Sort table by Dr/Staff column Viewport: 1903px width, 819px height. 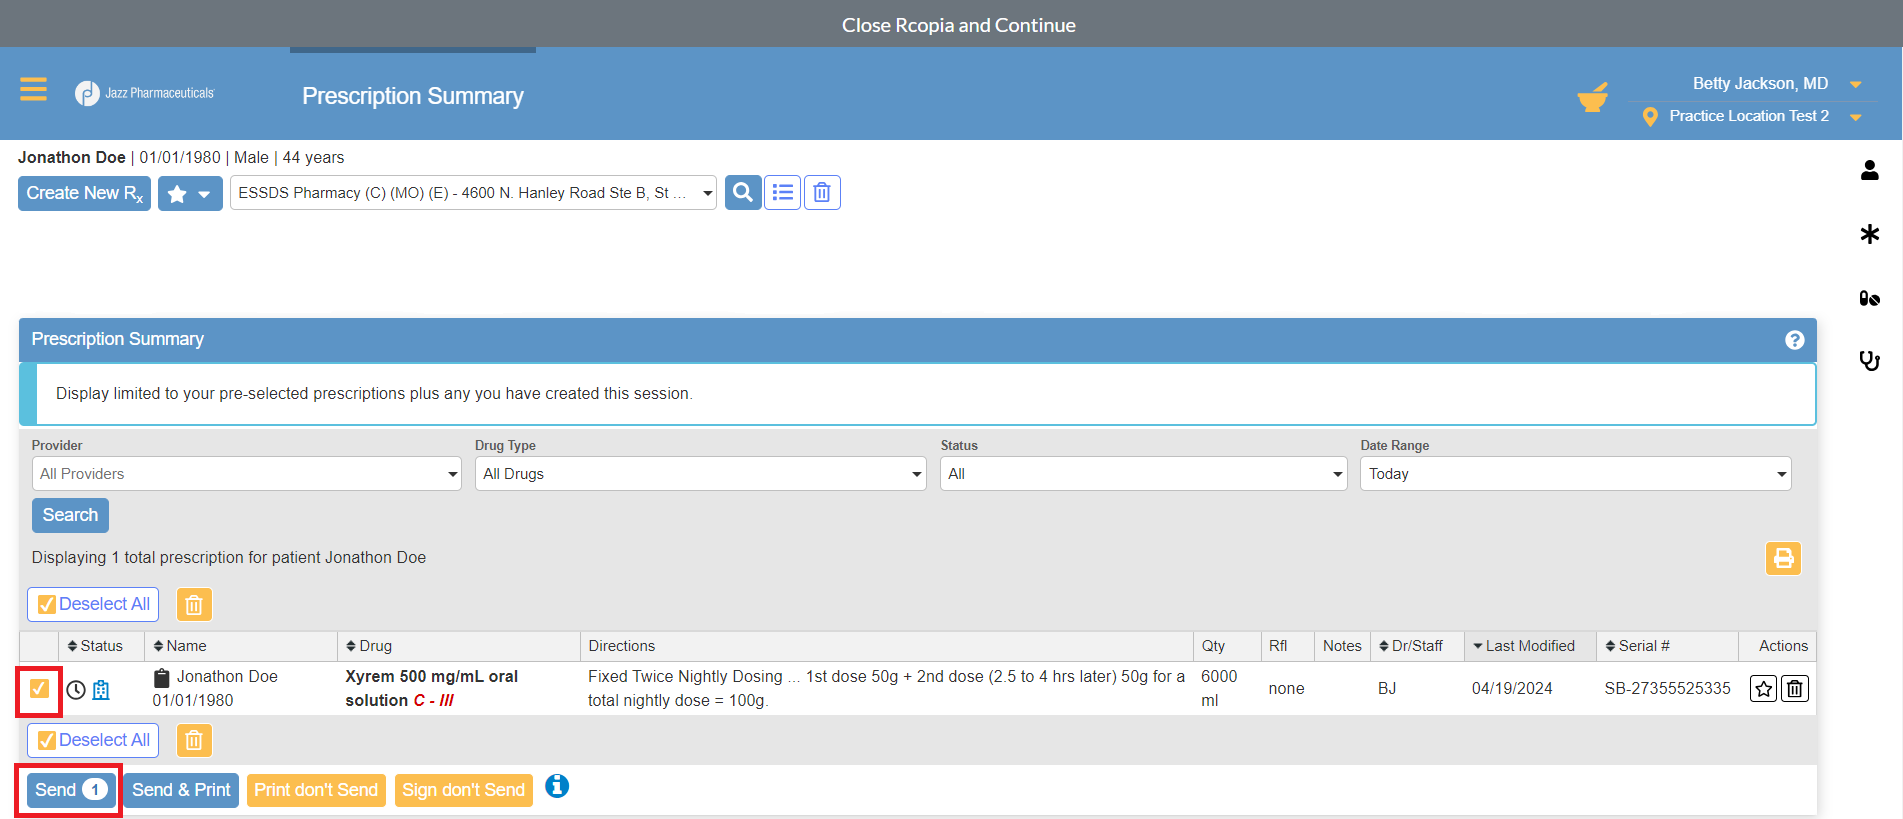pos(1411,646)
